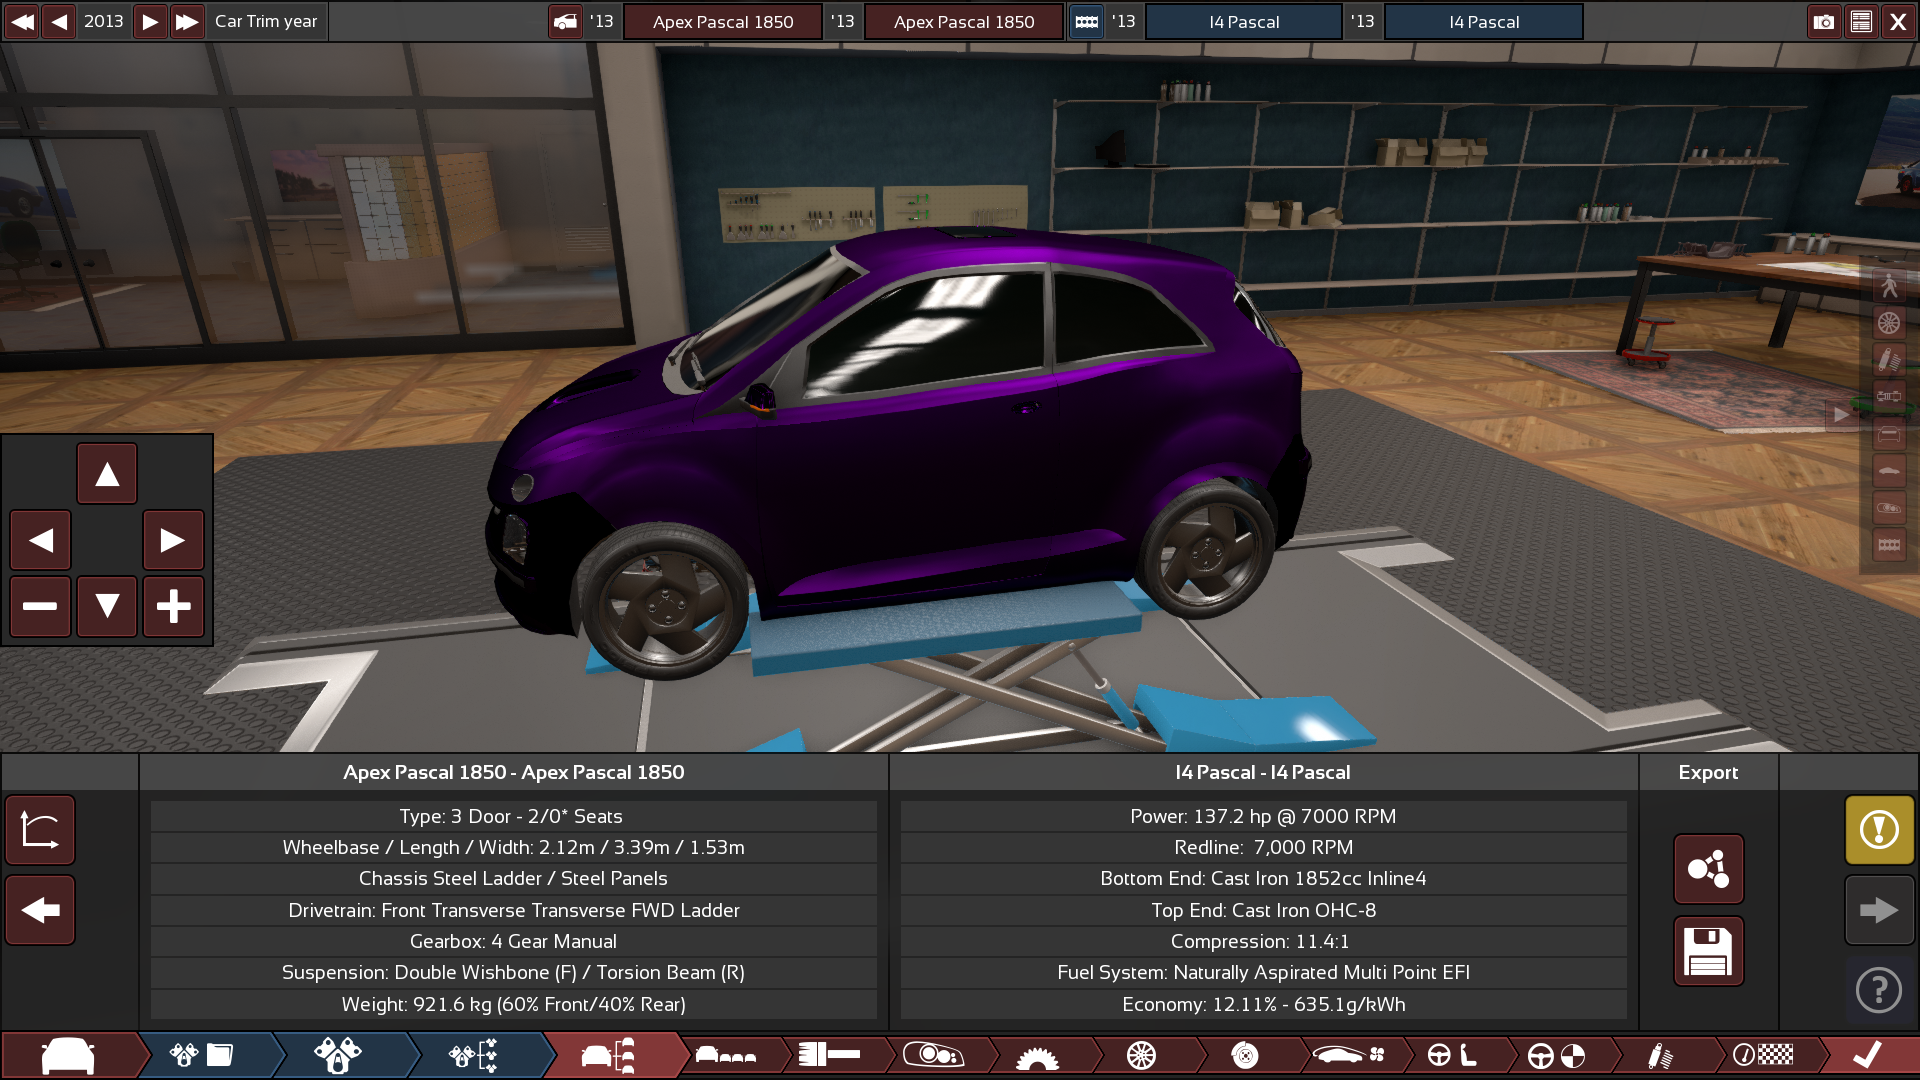1920x1080 pixels.
Task: Click the 'Chassis Steel Ladder / Steel Panels' row
Action: 513,878
